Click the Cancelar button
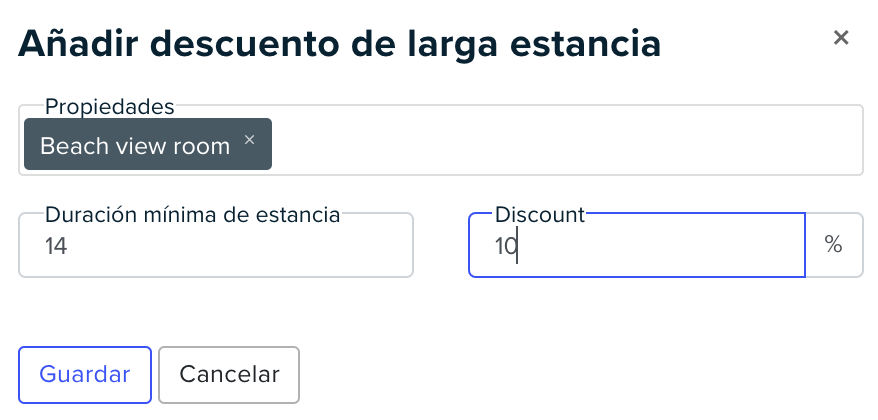Image resolution: width=878 pixels, height=420 pixels. (229, 375)
